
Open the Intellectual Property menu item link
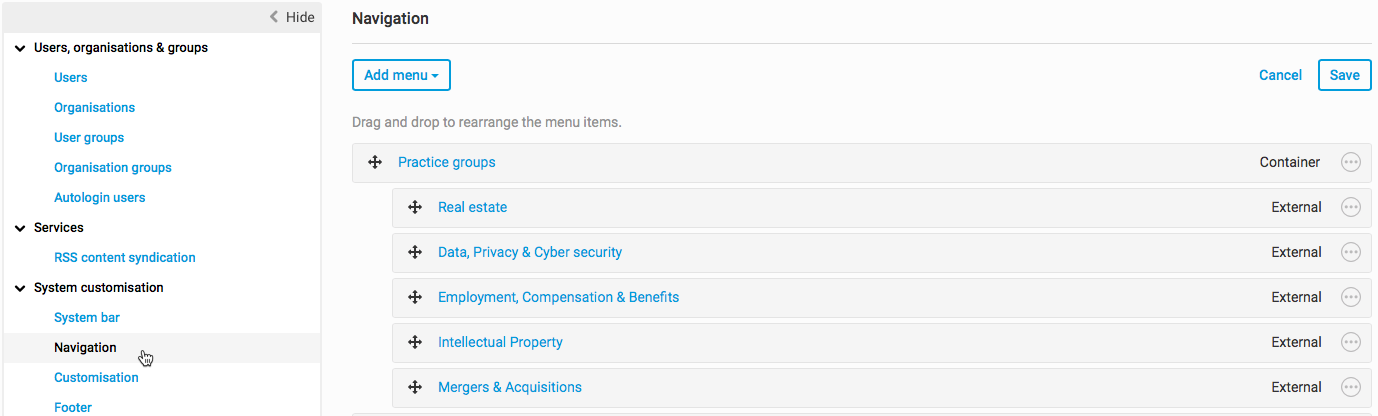[500, 342]
